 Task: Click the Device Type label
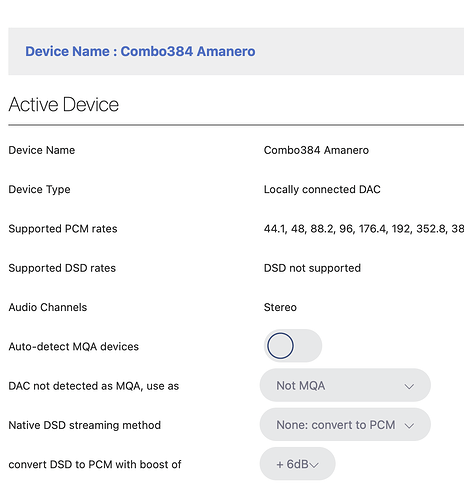(x=39, y=189)
